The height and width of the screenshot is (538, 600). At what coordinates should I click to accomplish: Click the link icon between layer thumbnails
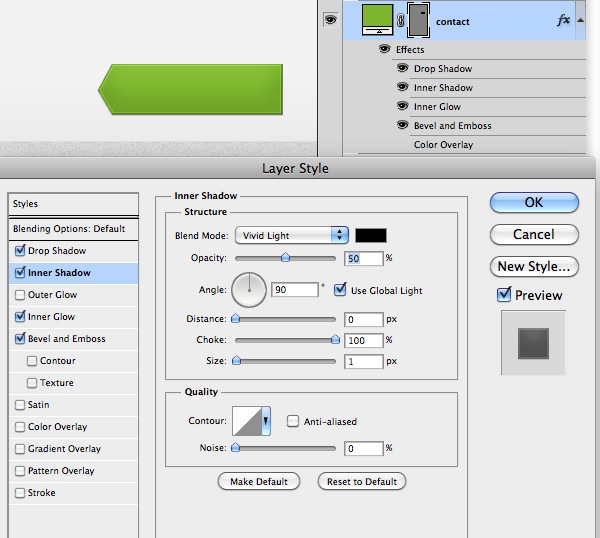400,20
